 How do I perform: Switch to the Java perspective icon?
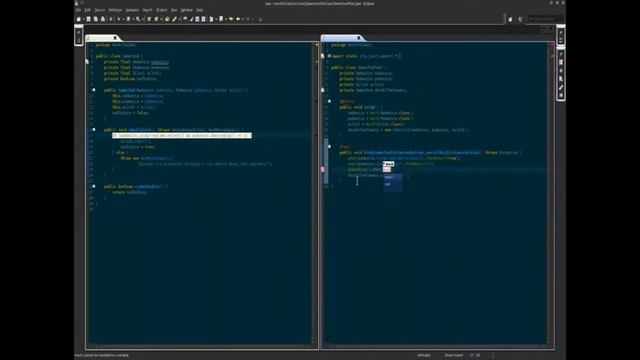click(x=520, y=19)
